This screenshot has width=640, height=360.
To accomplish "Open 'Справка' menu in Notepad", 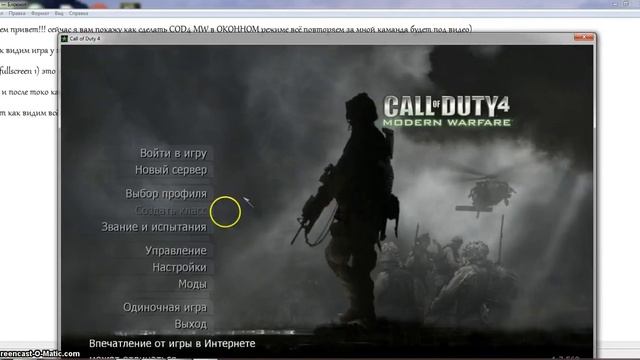I will tap(78, 13).
